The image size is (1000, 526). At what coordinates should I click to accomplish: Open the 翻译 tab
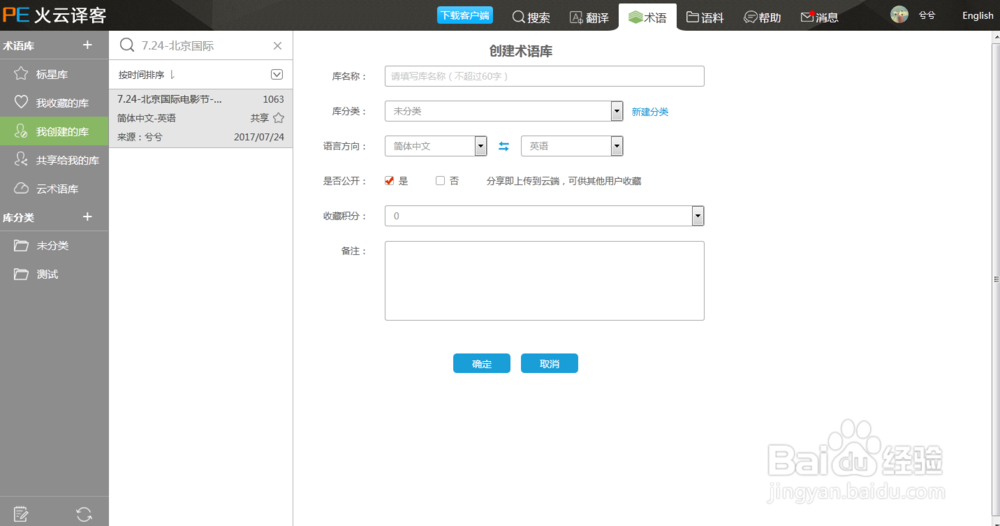pyautogui.click(x=589, y=17)
